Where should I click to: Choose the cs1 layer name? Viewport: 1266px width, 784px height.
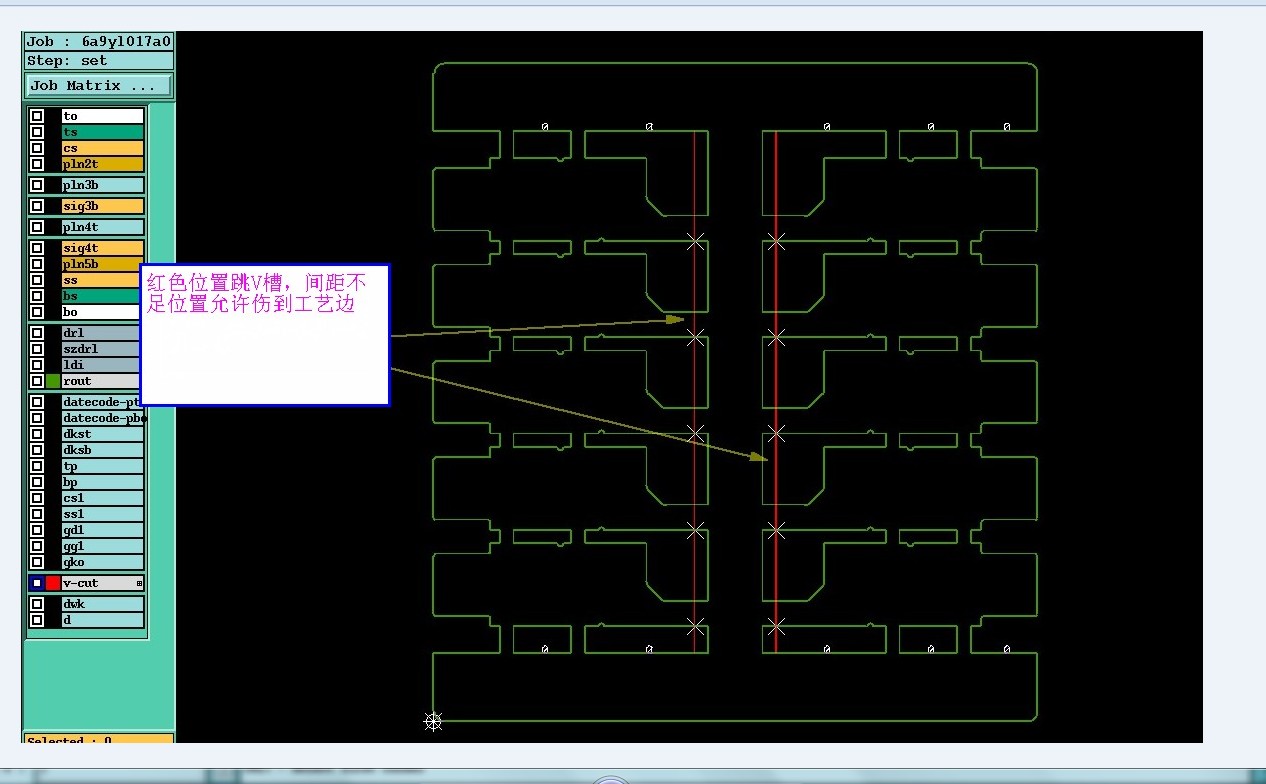pos(103,498)
